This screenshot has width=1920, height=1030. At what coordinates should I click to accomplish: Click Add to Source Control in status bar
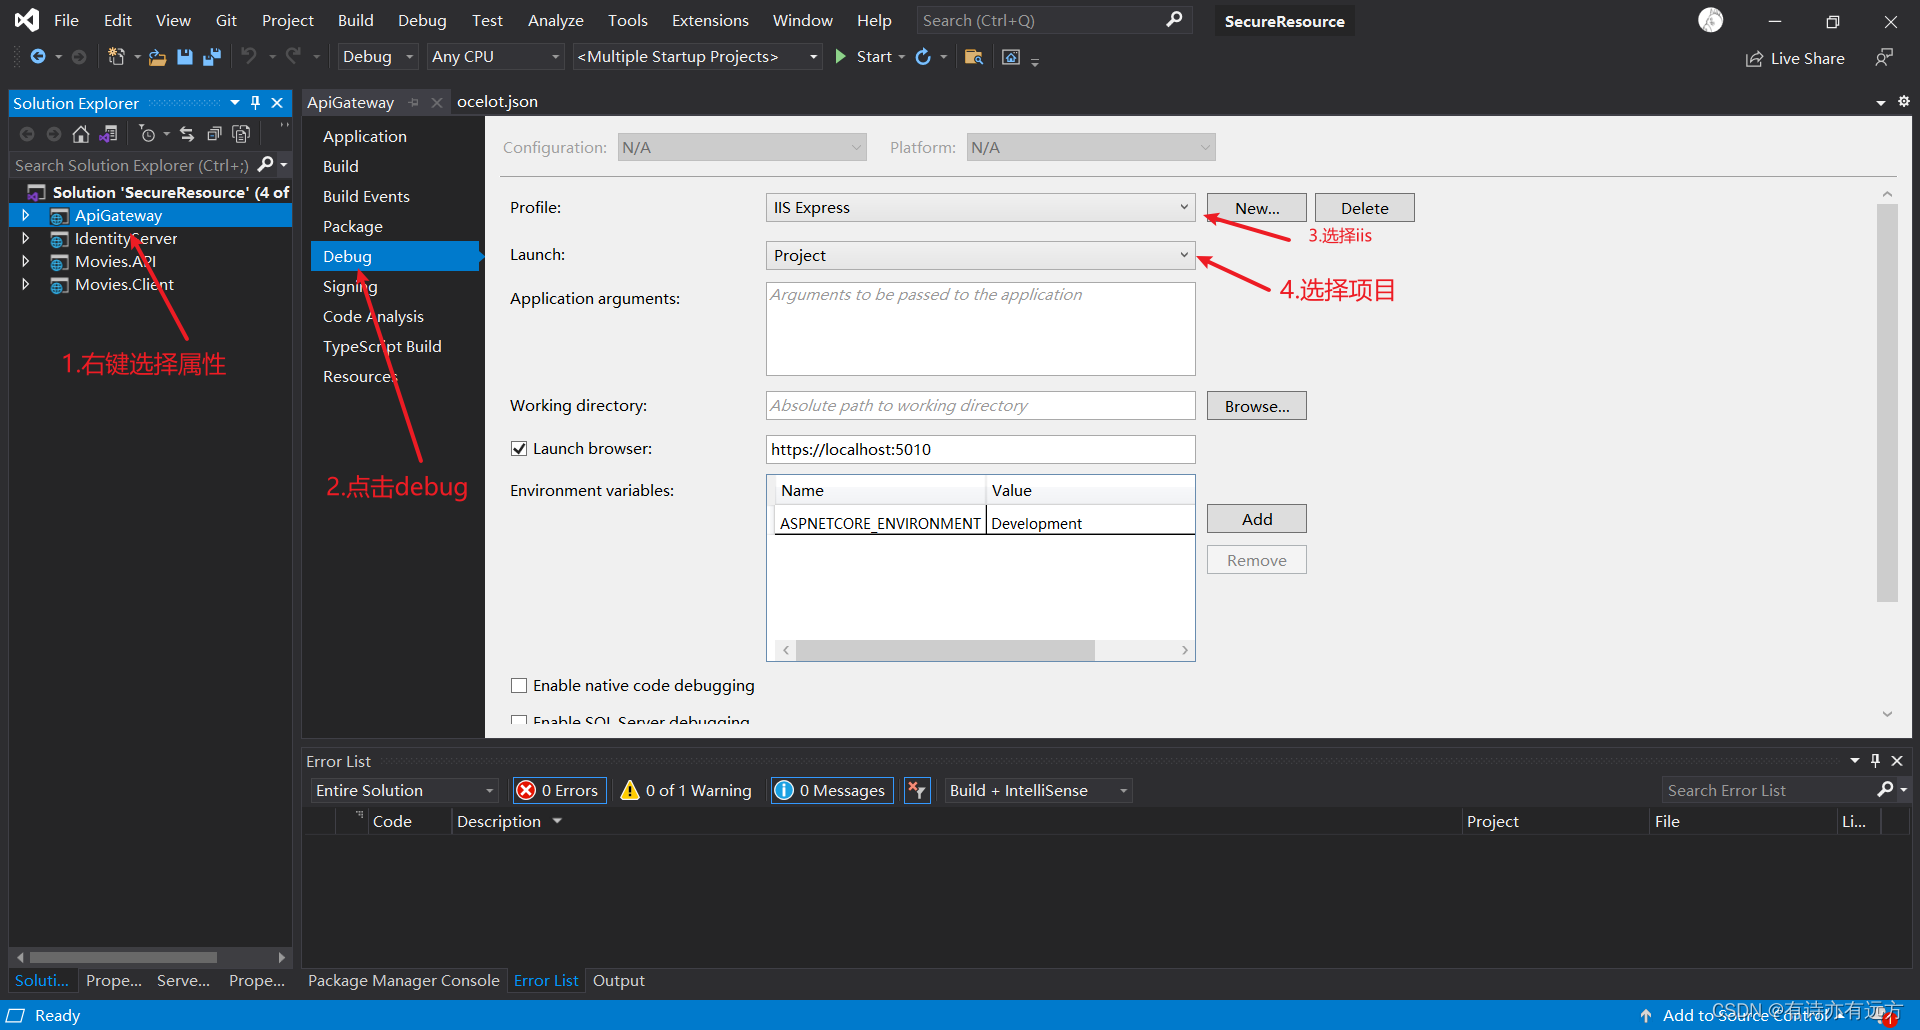point(1745,1015)
